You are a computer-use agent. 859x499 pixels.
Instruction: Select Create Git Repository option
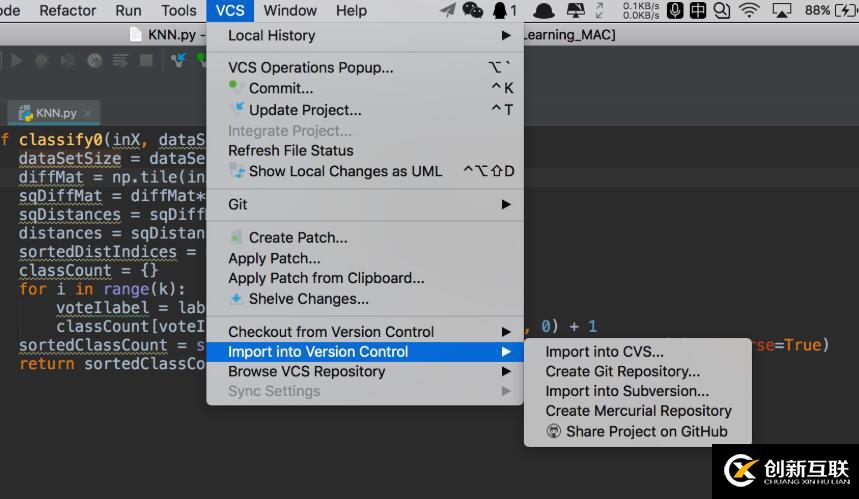pyautogui.click(x=622, y=371)
